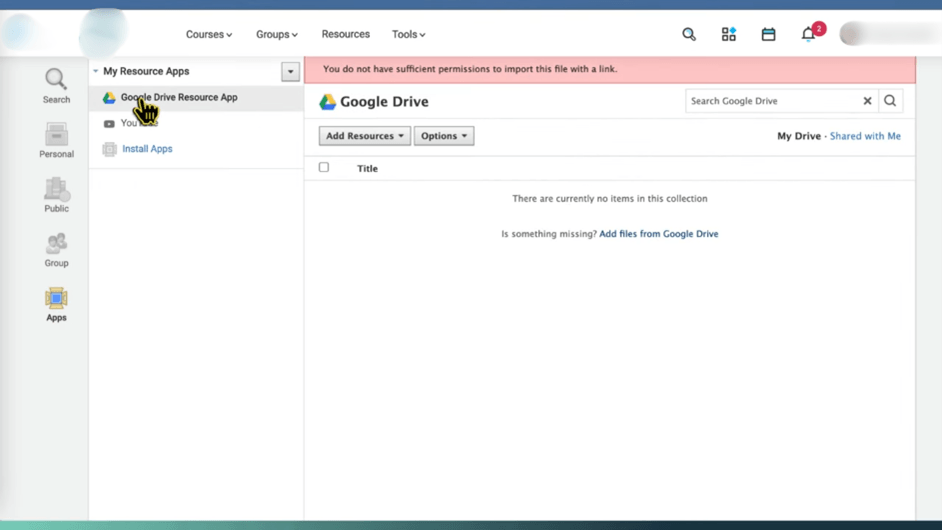
Task: Tick the select-all checkbox beside Title
Action: coord(324,167)
